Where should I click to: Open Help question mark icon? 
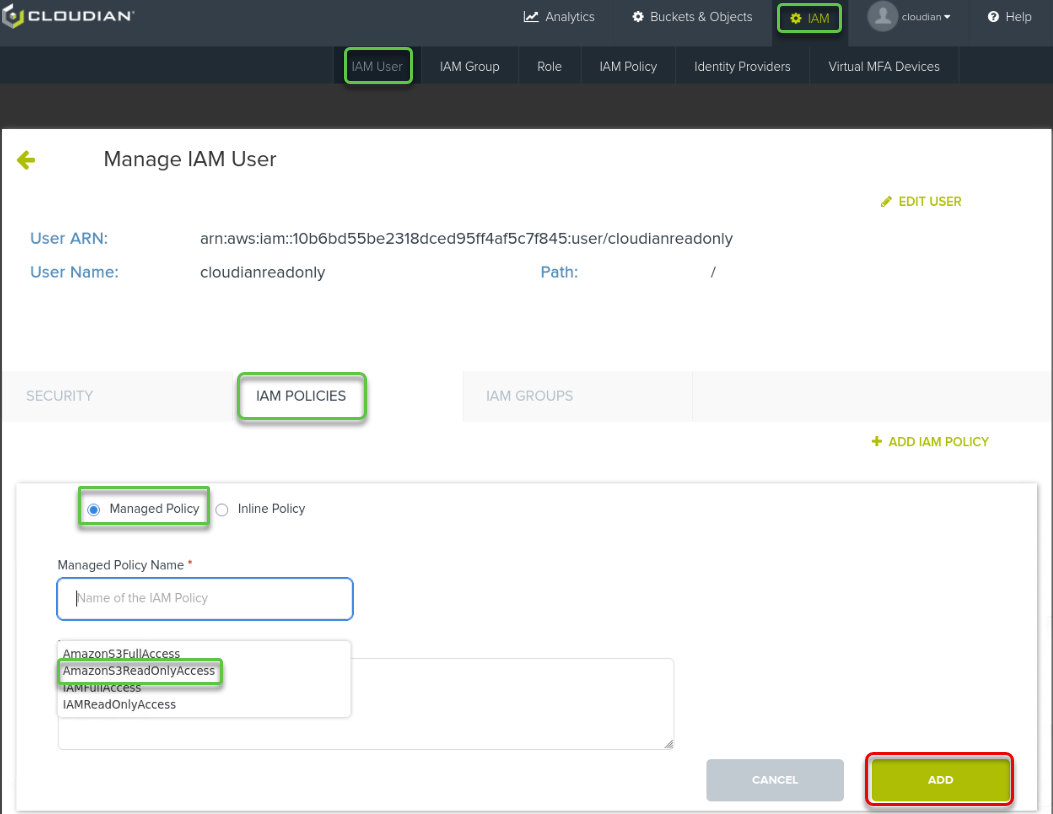pos(993,17)
